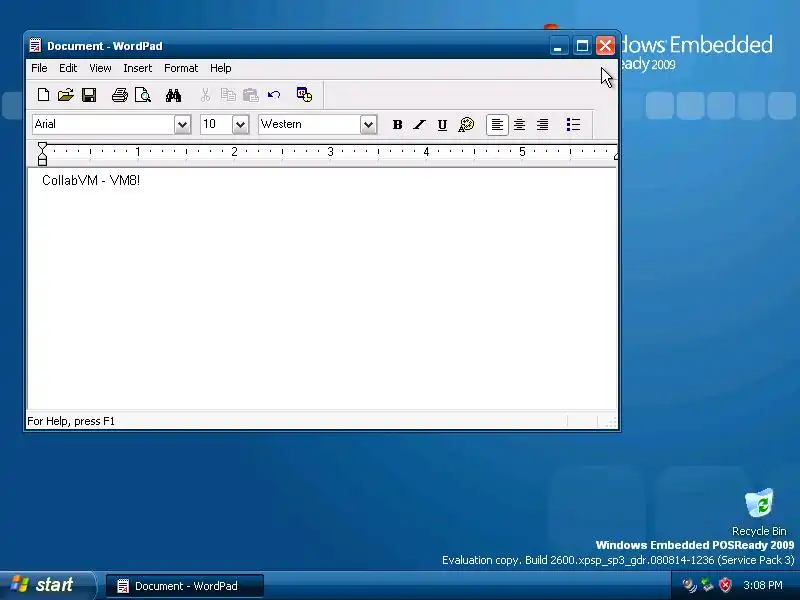
Task: Toggle Bold formatting
Action: (397, 124)
